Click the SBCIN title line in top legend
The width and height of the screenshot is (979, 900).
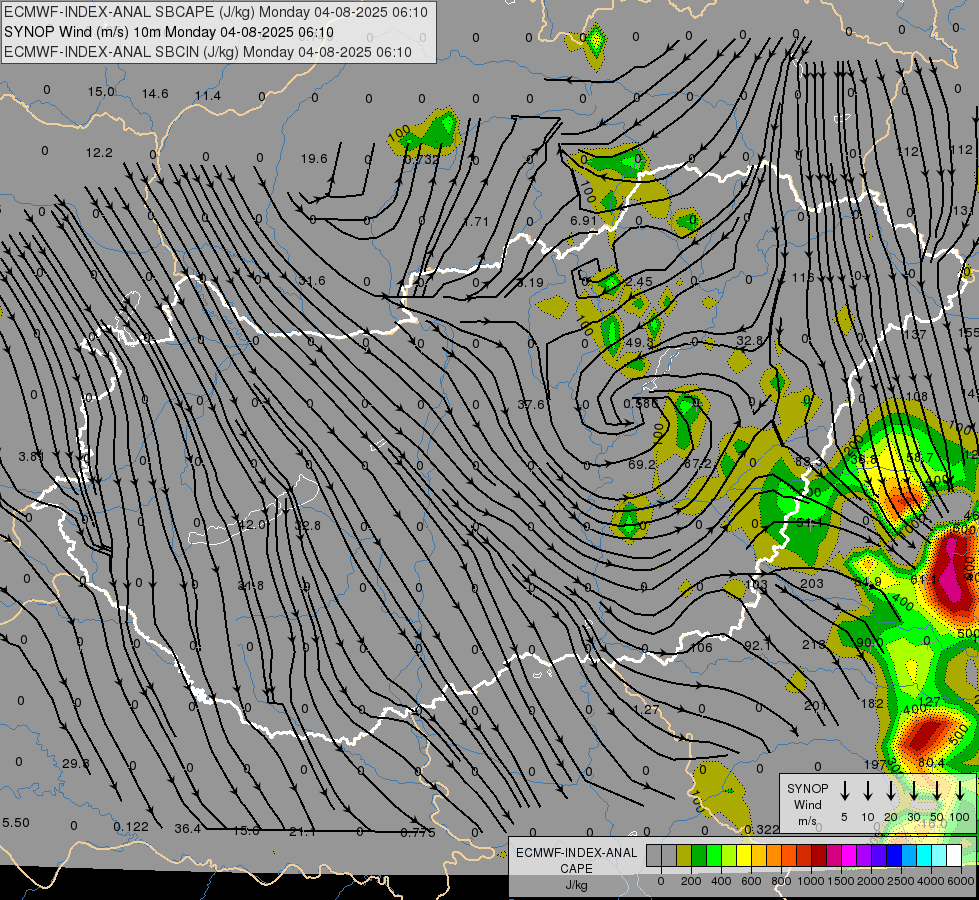click(208, 52)
